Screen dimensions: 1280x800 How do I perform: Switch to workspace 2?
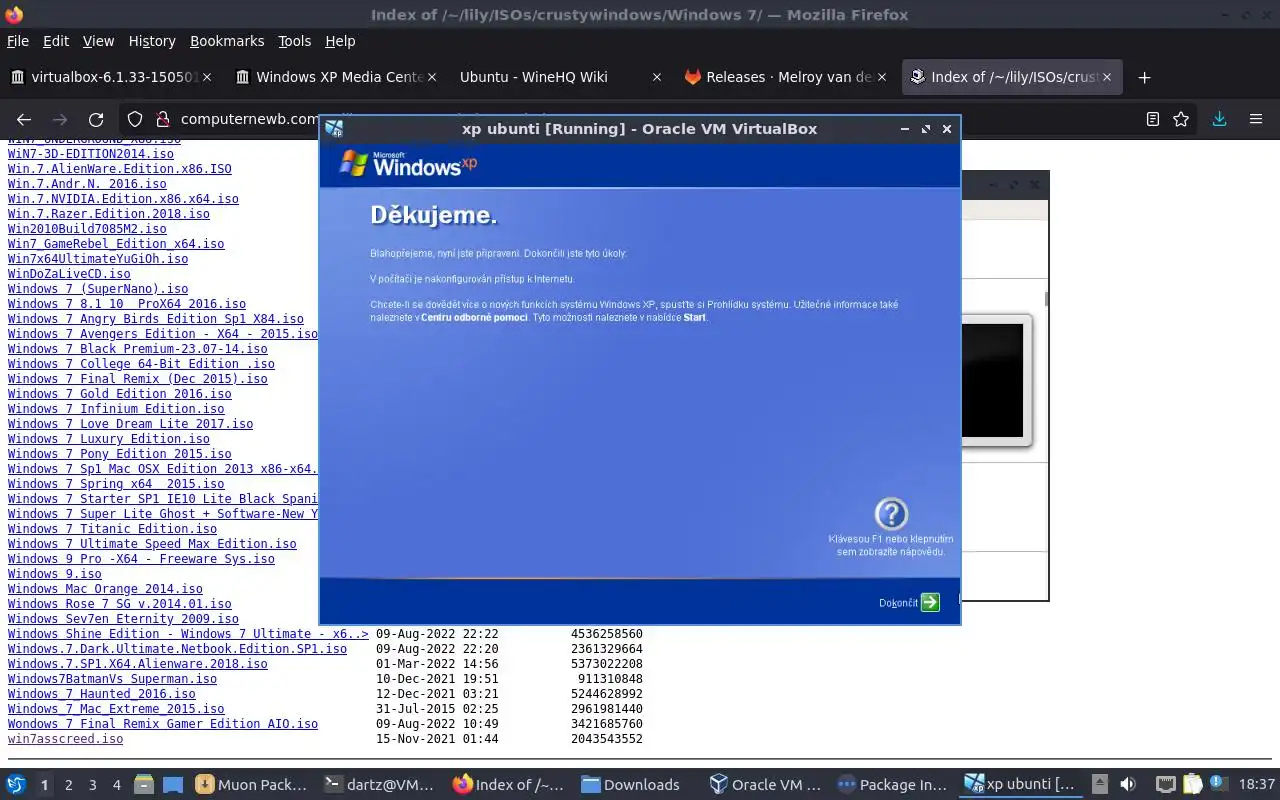[68, 785]
